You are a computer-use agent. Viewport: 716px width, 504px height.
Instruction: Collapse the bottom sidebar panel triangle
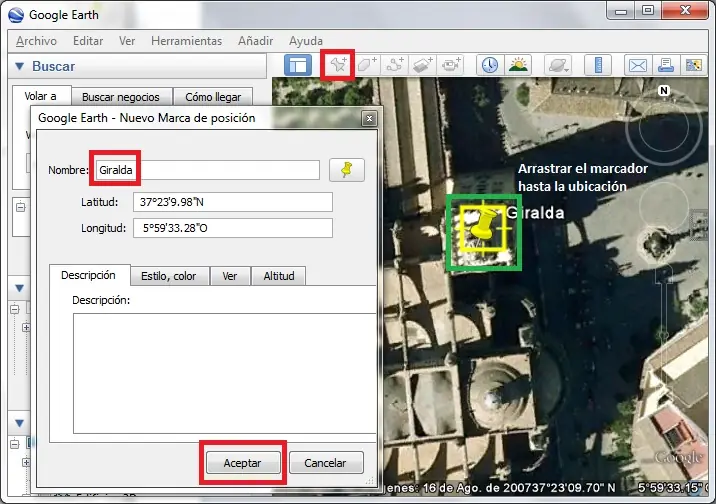[x=19, y=423]
